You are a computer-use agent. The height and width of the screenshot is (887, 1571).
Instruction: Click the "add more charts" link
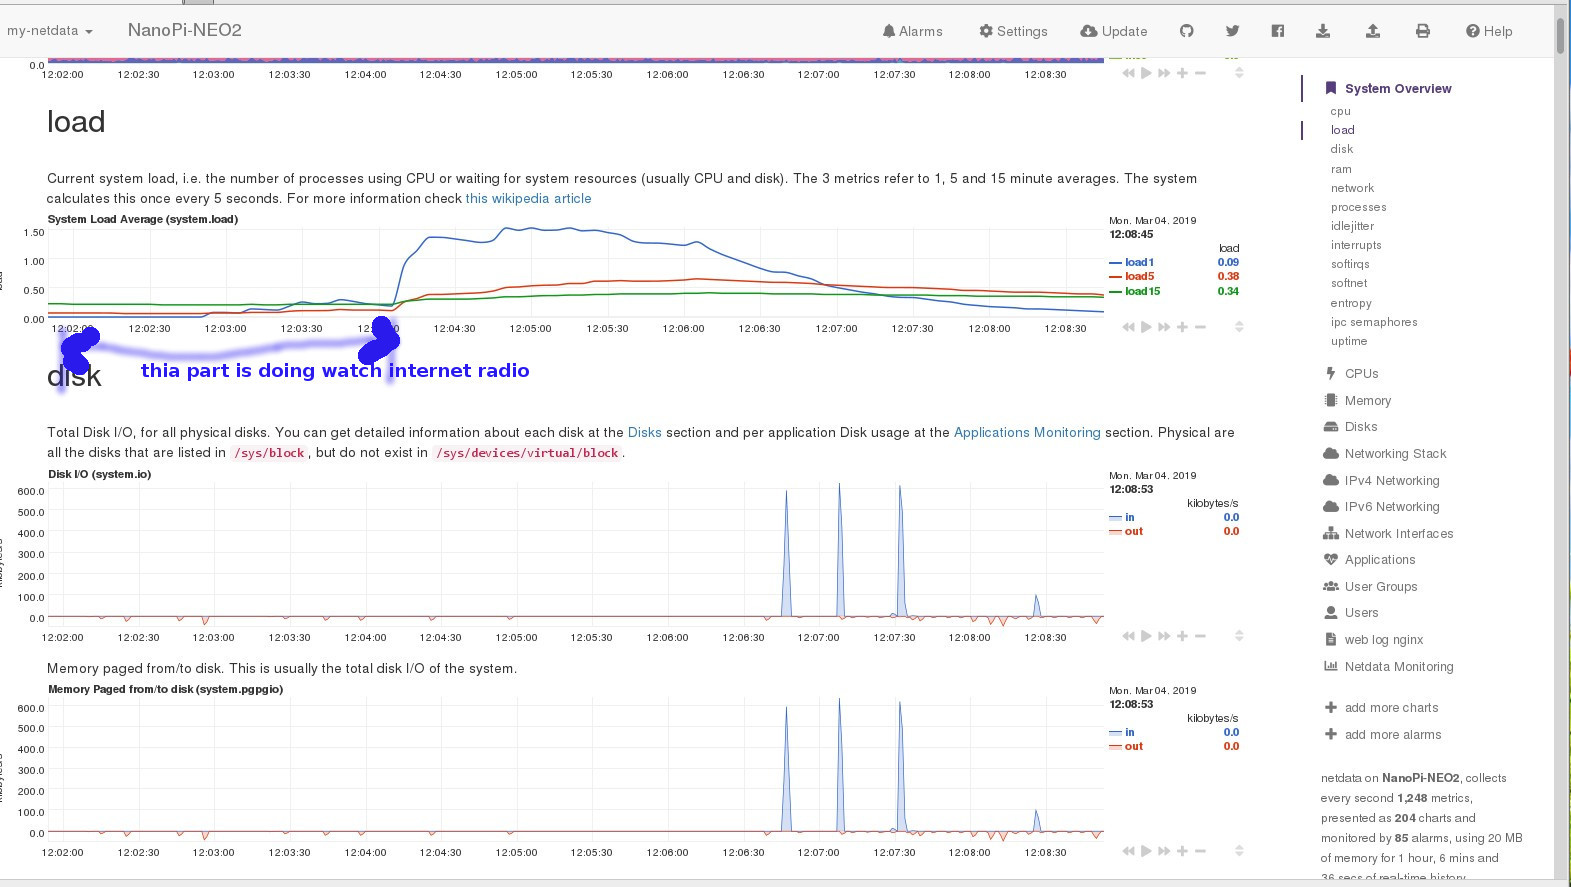(x=1391, y=707)
